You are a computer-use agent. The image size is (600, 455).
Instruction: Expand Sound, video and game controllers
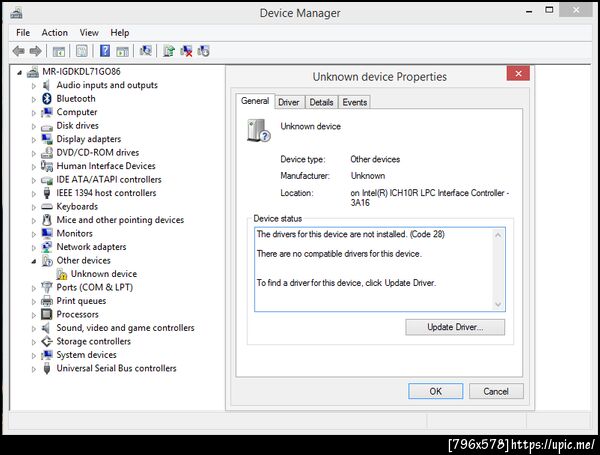point(34,329)
